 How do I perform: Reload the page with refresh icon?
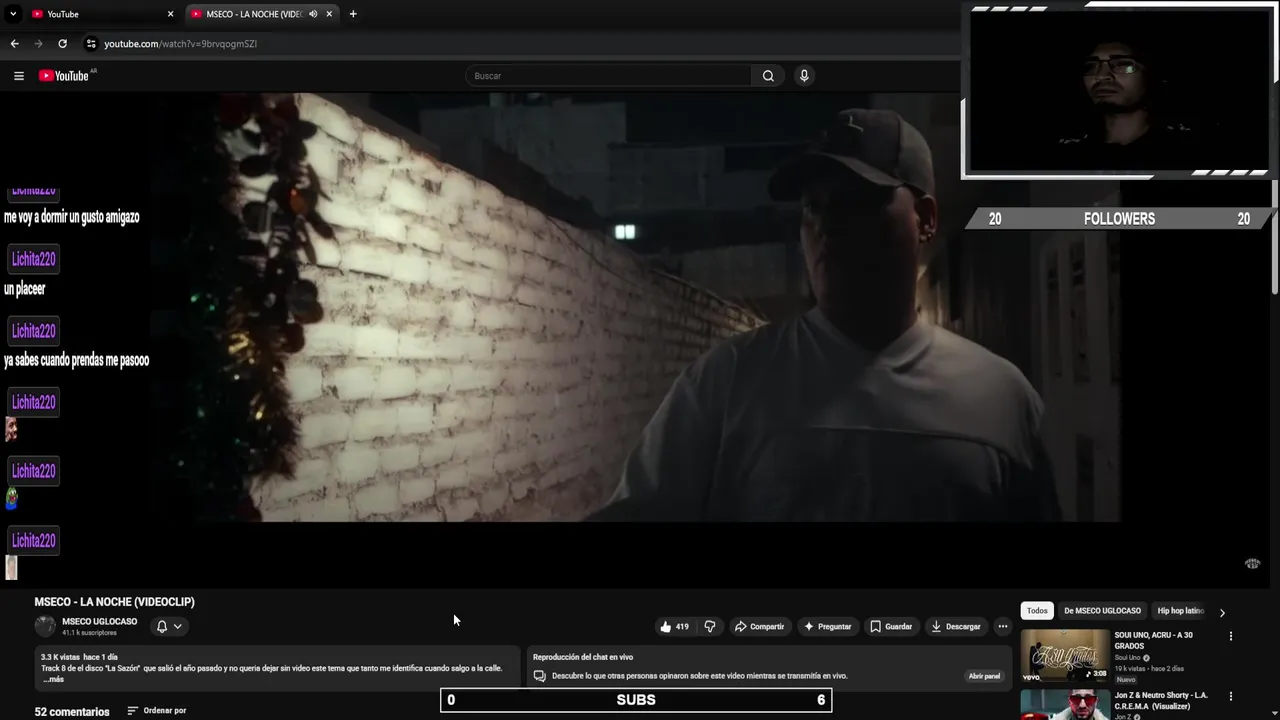tap(62, 44)
